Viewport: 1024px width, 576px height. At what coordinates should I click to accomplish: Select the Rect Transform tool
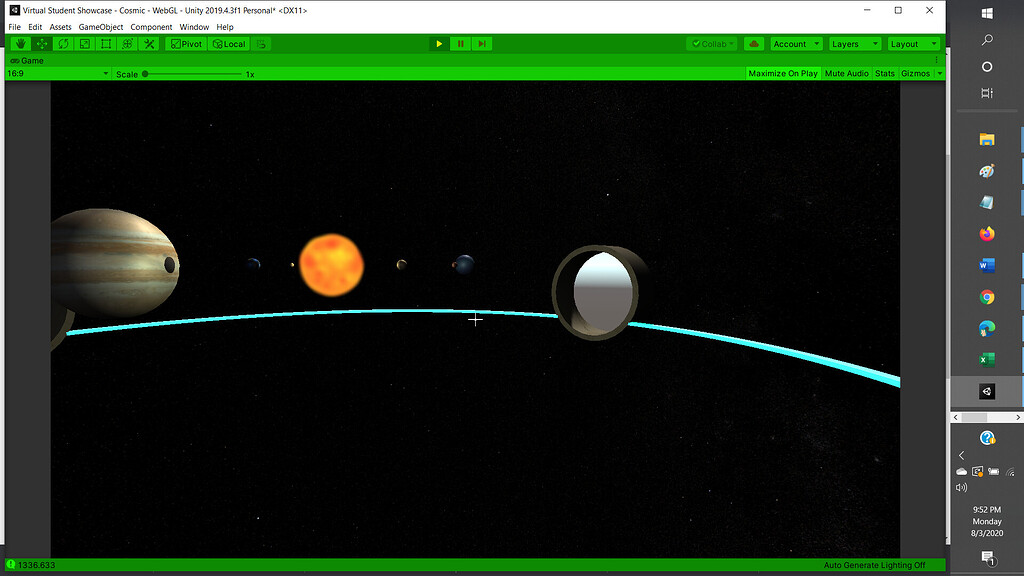tap(106, 43)
